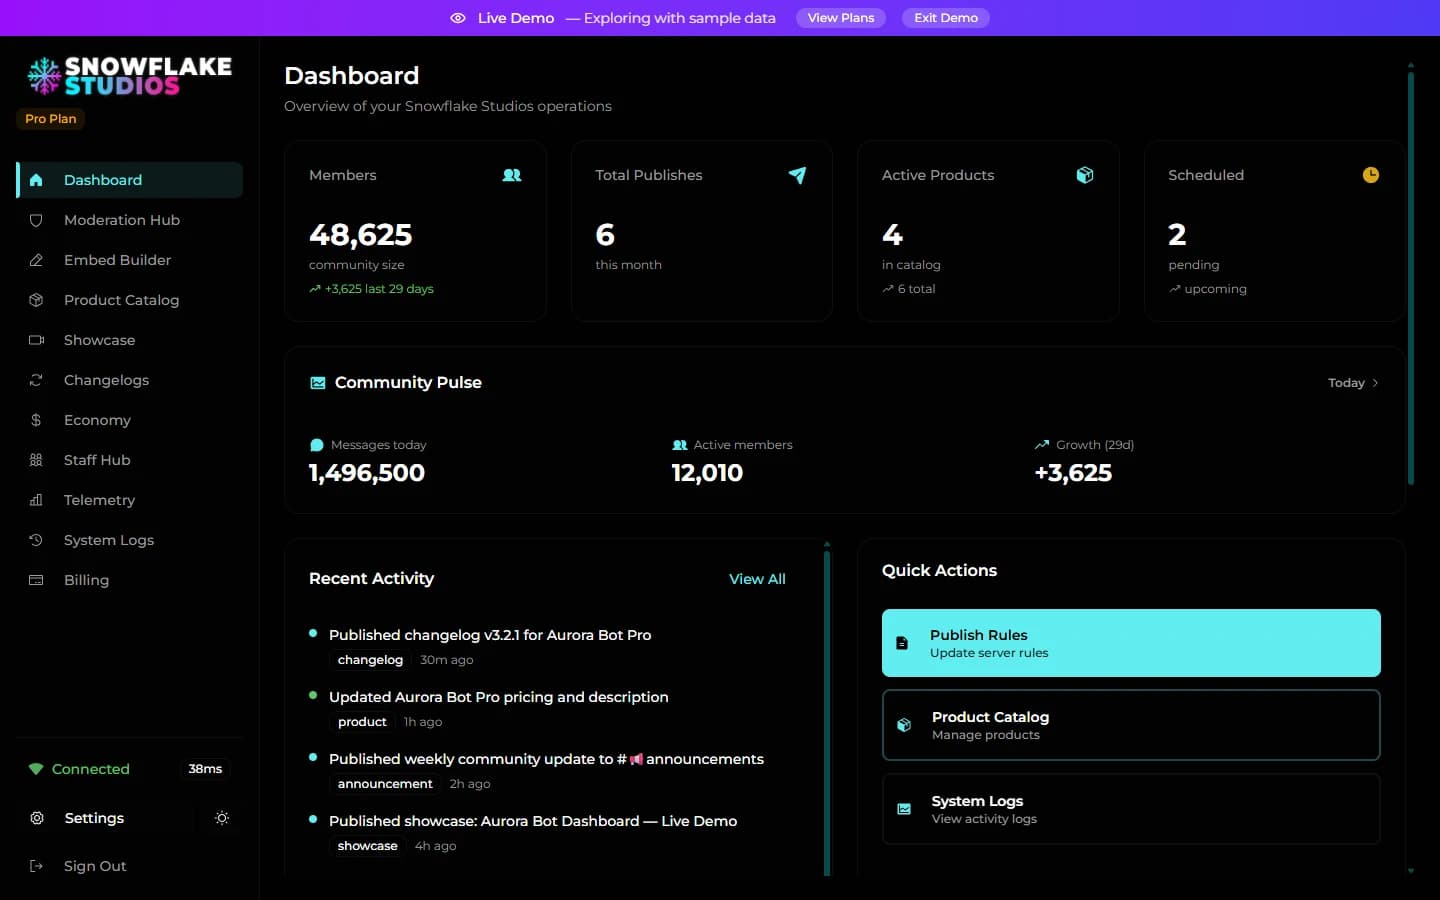This screenshot has height=900, width=1440.
Task: Click the 'changelog' activity tag
Action: pos(370,660)
